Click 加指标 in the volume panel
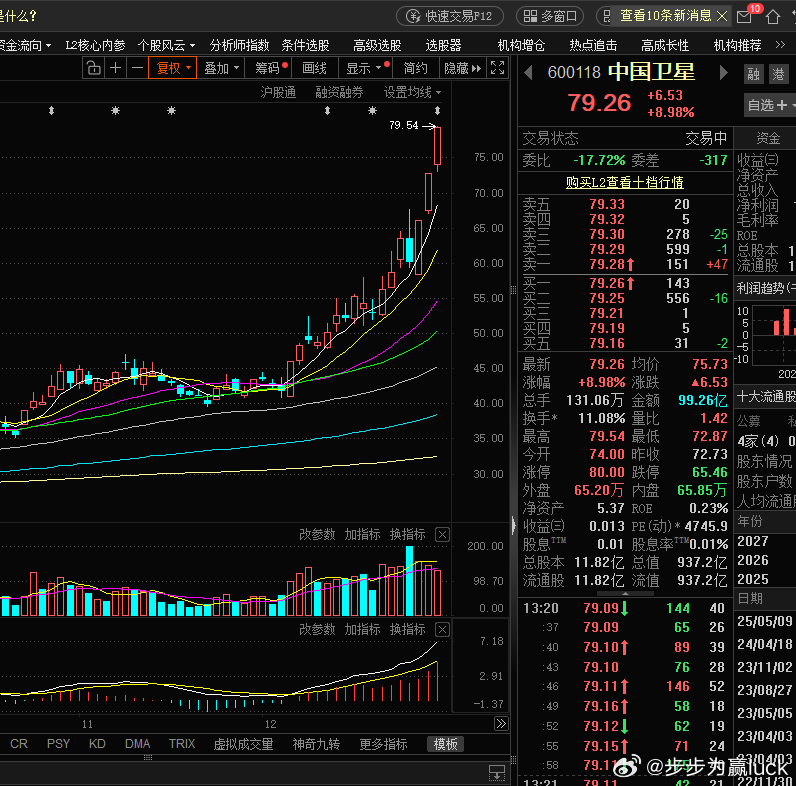 (x=362, y=534)
